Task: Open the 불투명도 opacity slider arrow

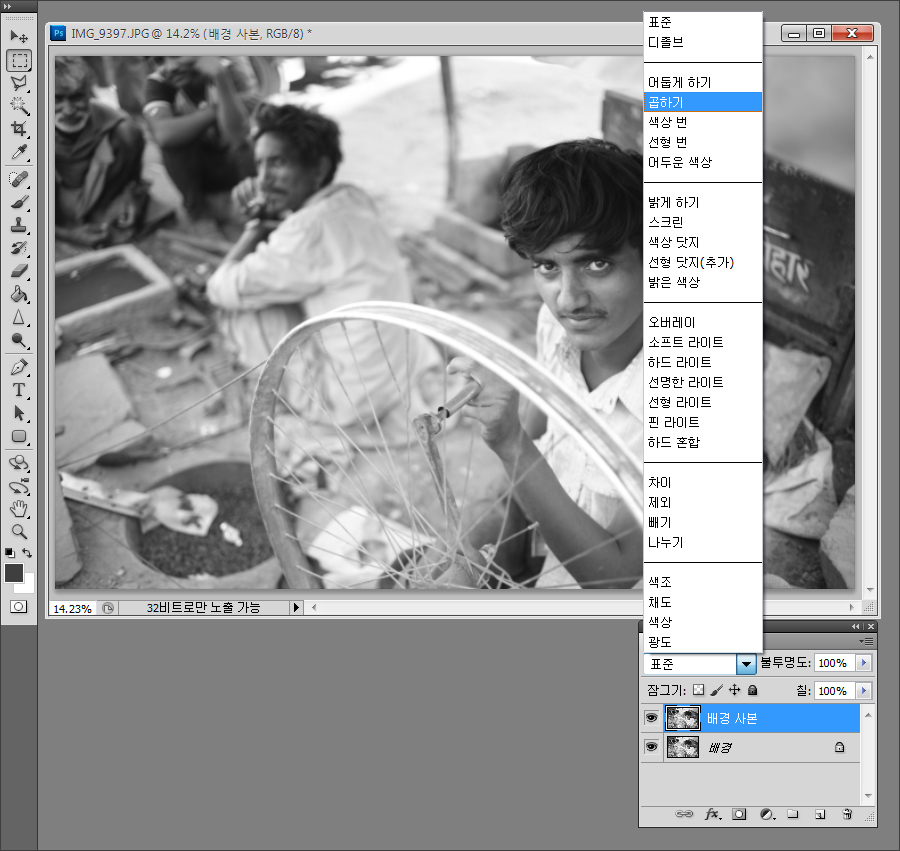Action: click(864, 663)
